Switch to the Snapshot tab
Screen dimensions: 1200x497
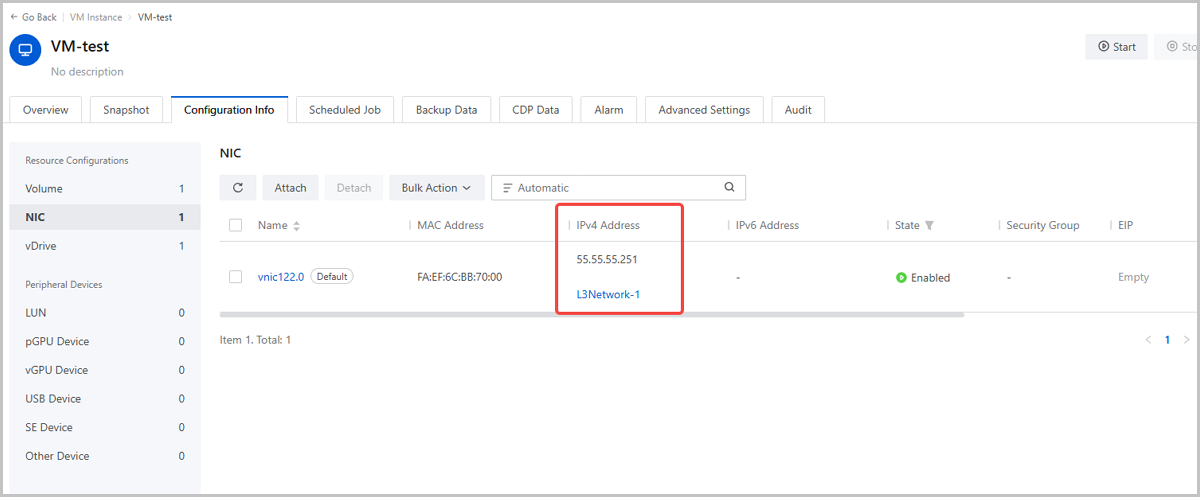point(126,110)
